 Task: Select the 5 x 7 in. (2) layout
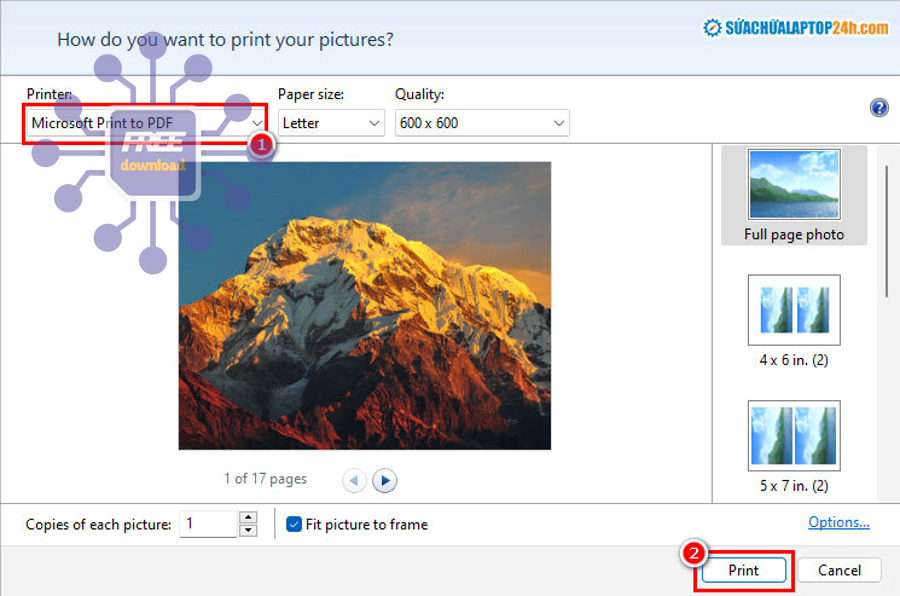pos(794,447)
